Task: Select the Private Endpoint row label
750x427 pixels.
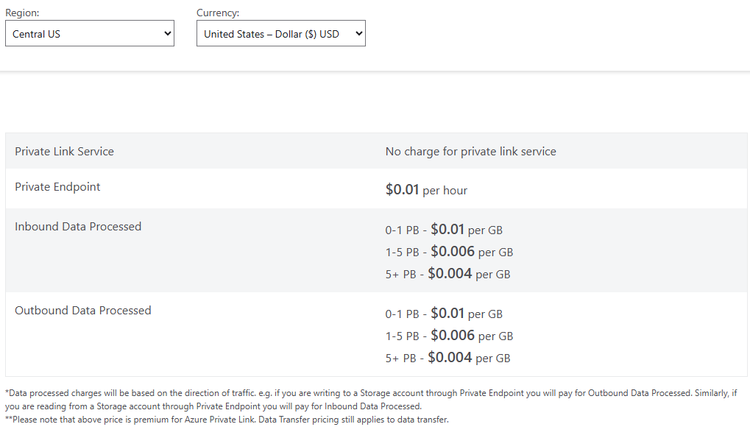Action: coord(57,187)
